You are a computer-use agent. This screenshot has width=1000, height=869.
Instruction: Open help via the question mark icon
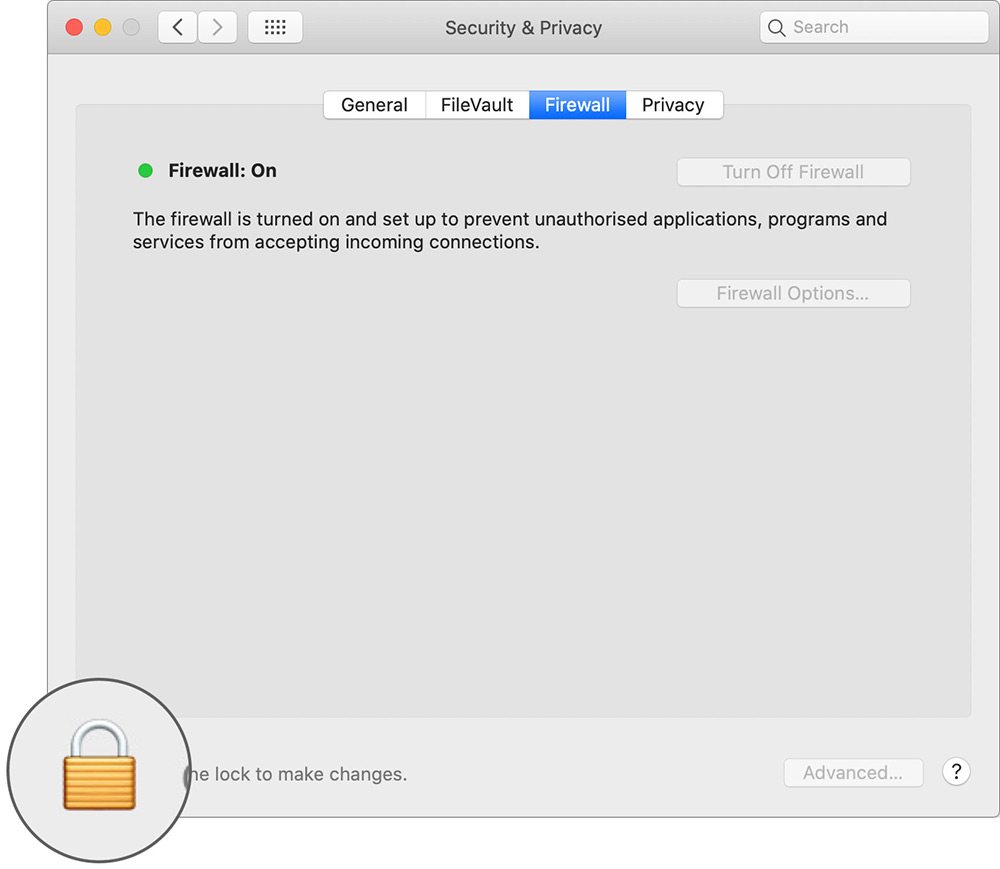956,772
